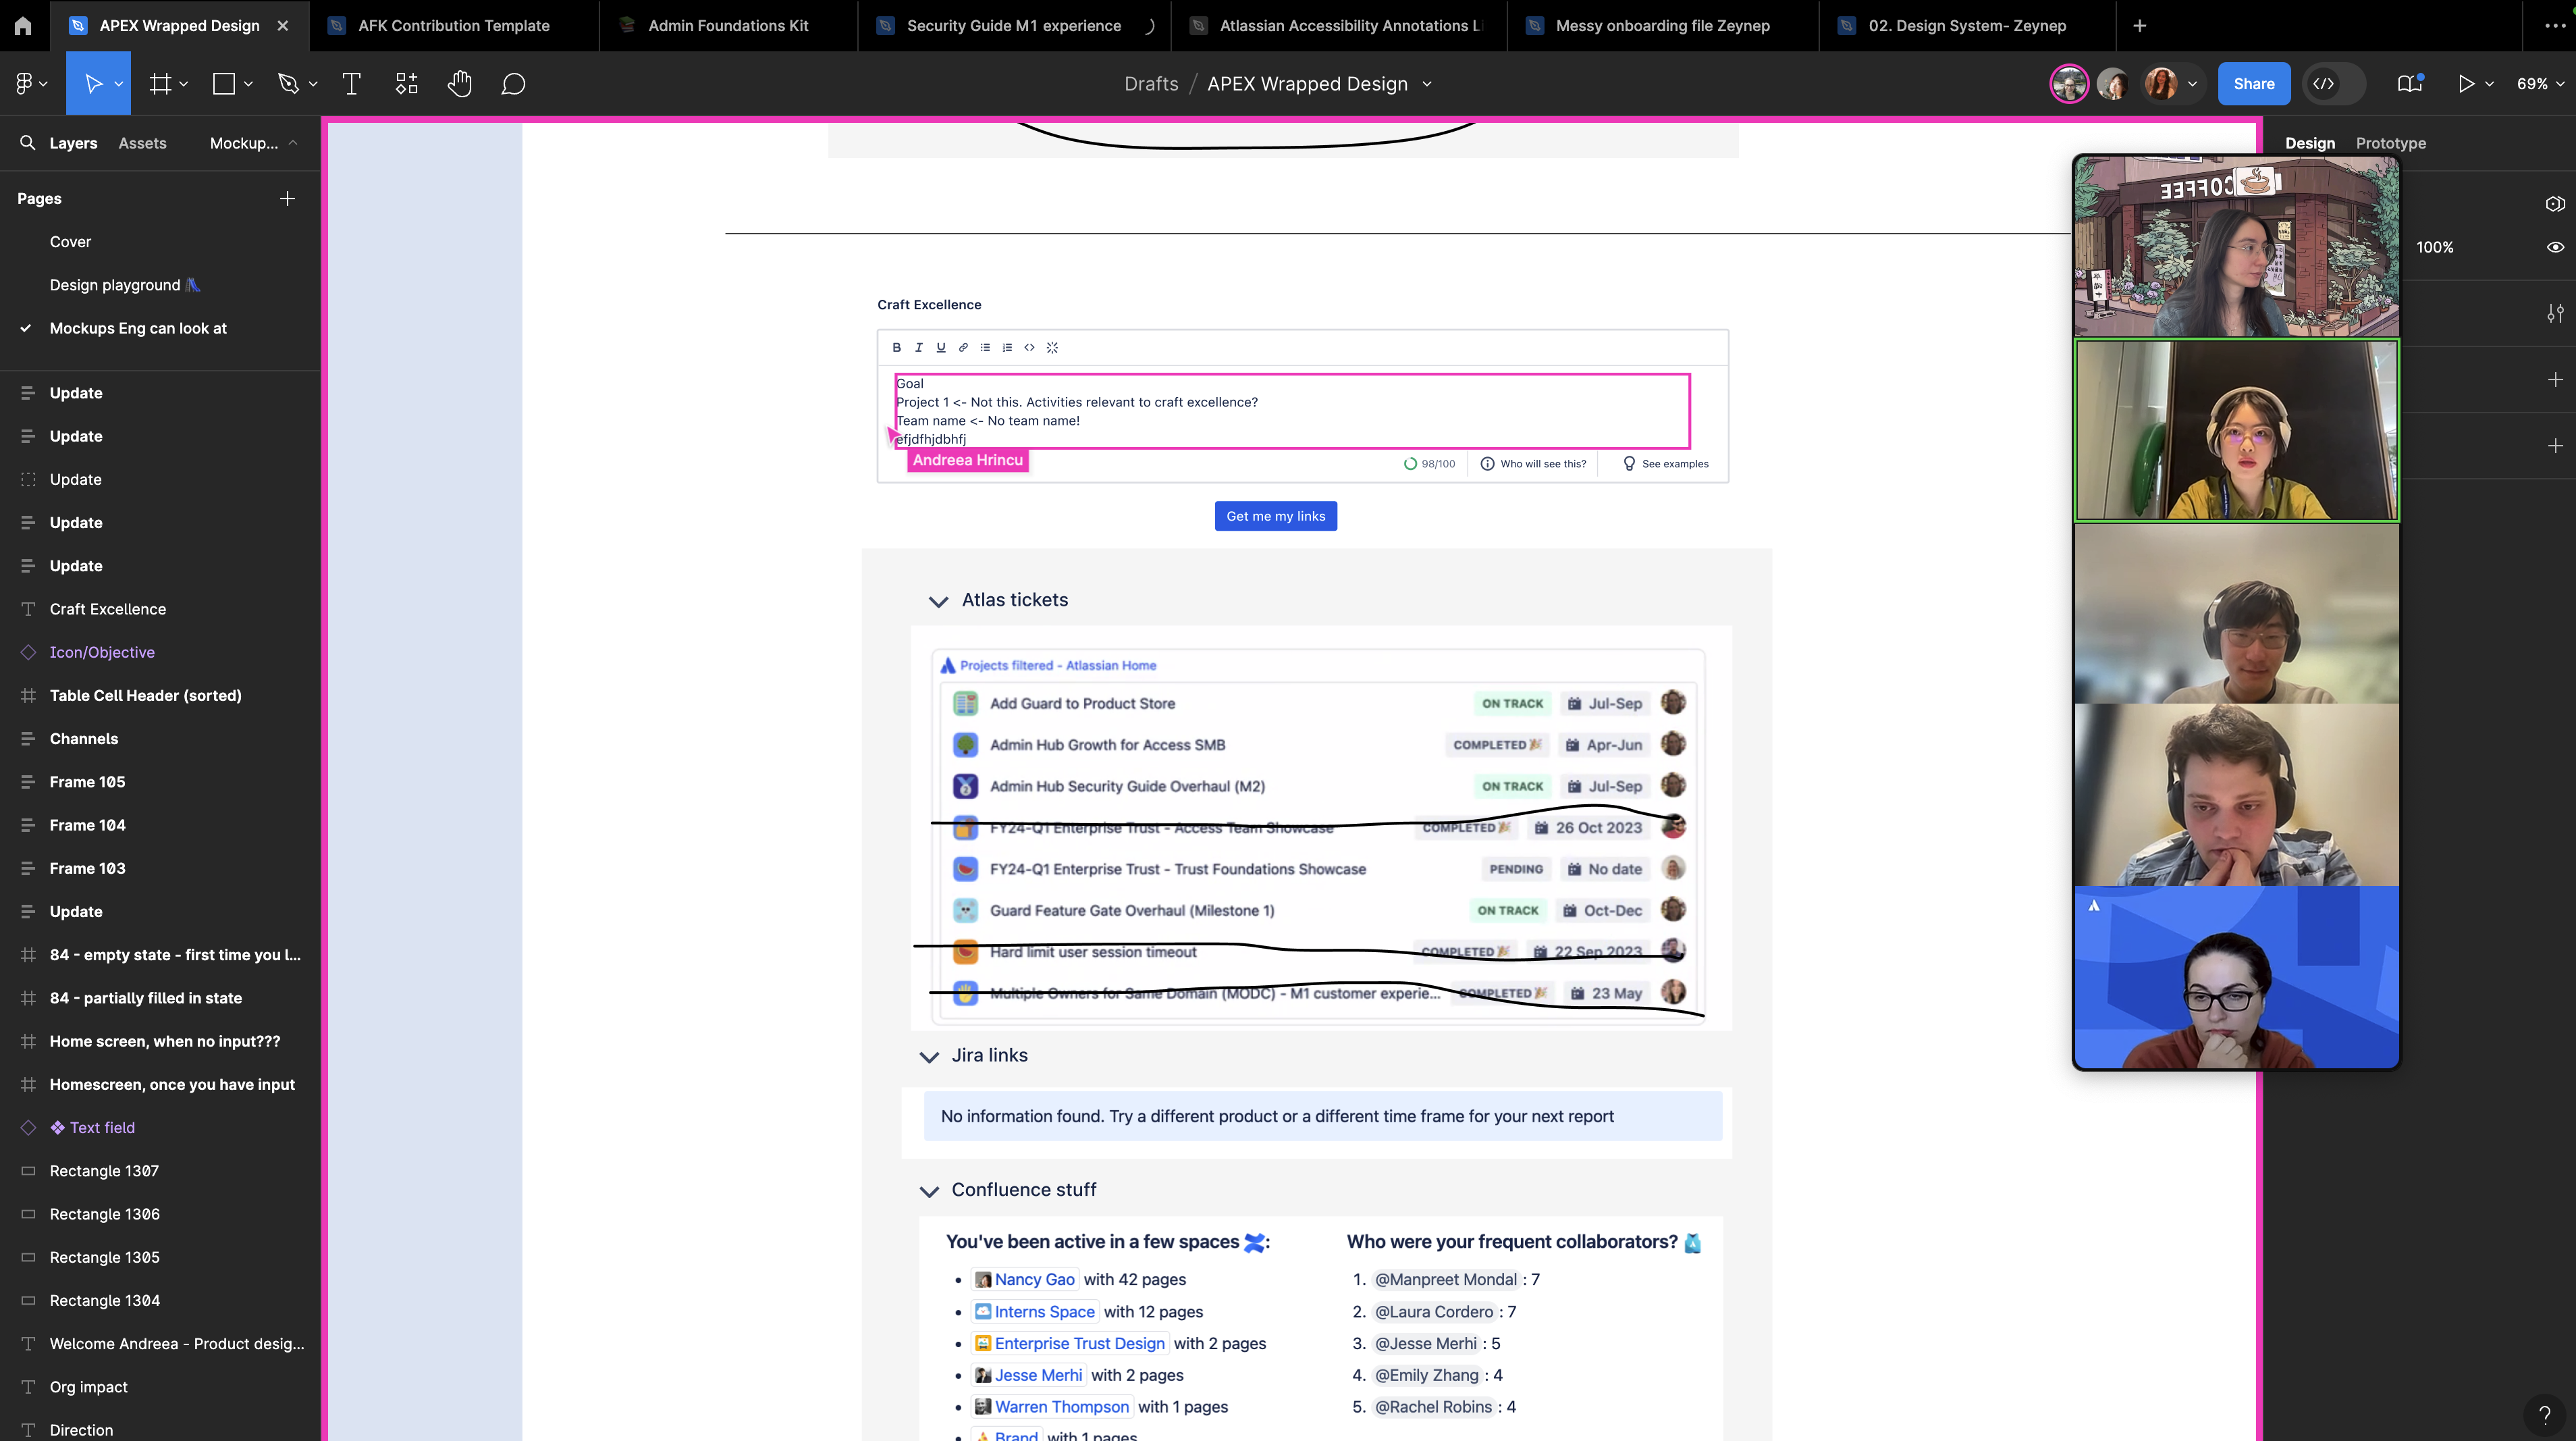Open the Figma home icon
Screen dimensions: 2576x1441
pyautogui.click(x=23, y=26)
